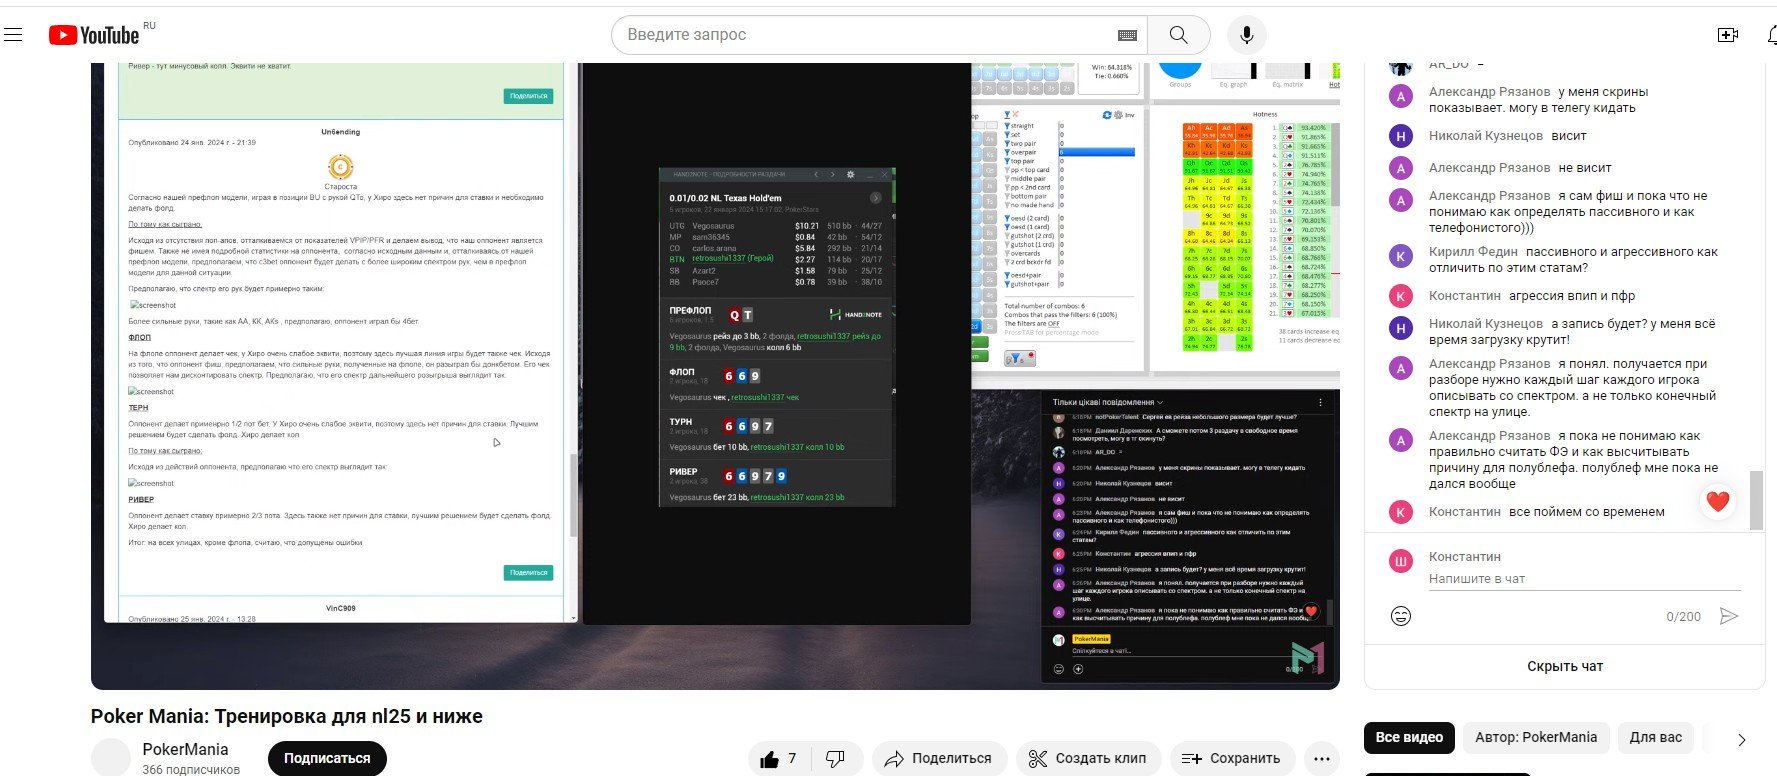The image size is (1777, 776).
Task: Click the red heart reaction in chat
Action: [1718, 502]
